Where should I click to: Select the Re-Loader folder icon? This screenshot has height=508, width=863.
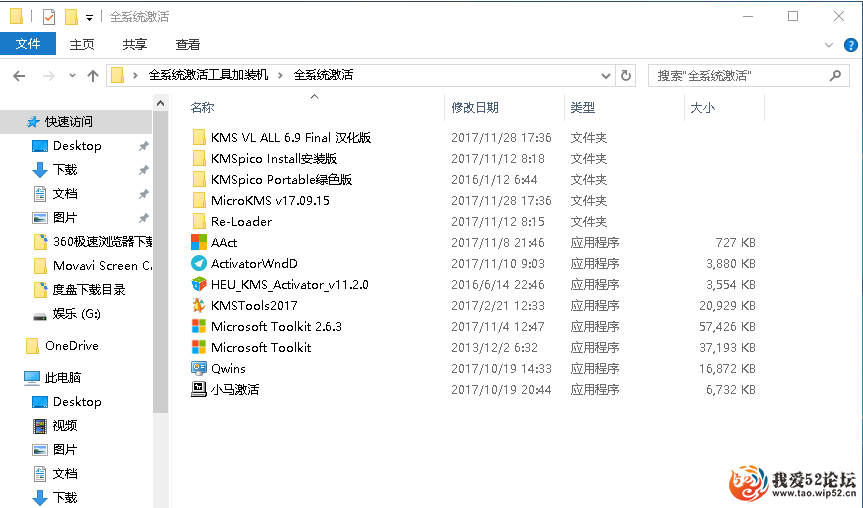pos(199,221)
